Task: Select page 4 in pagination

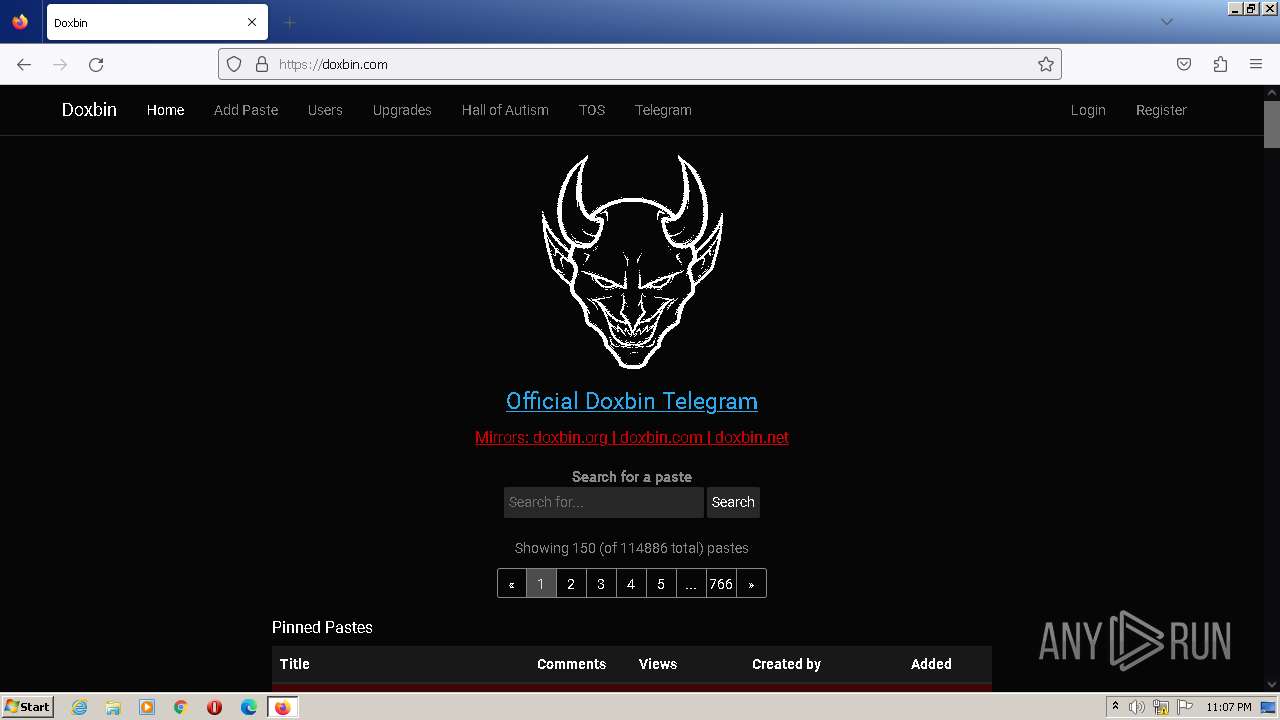Action: [631, 584]
